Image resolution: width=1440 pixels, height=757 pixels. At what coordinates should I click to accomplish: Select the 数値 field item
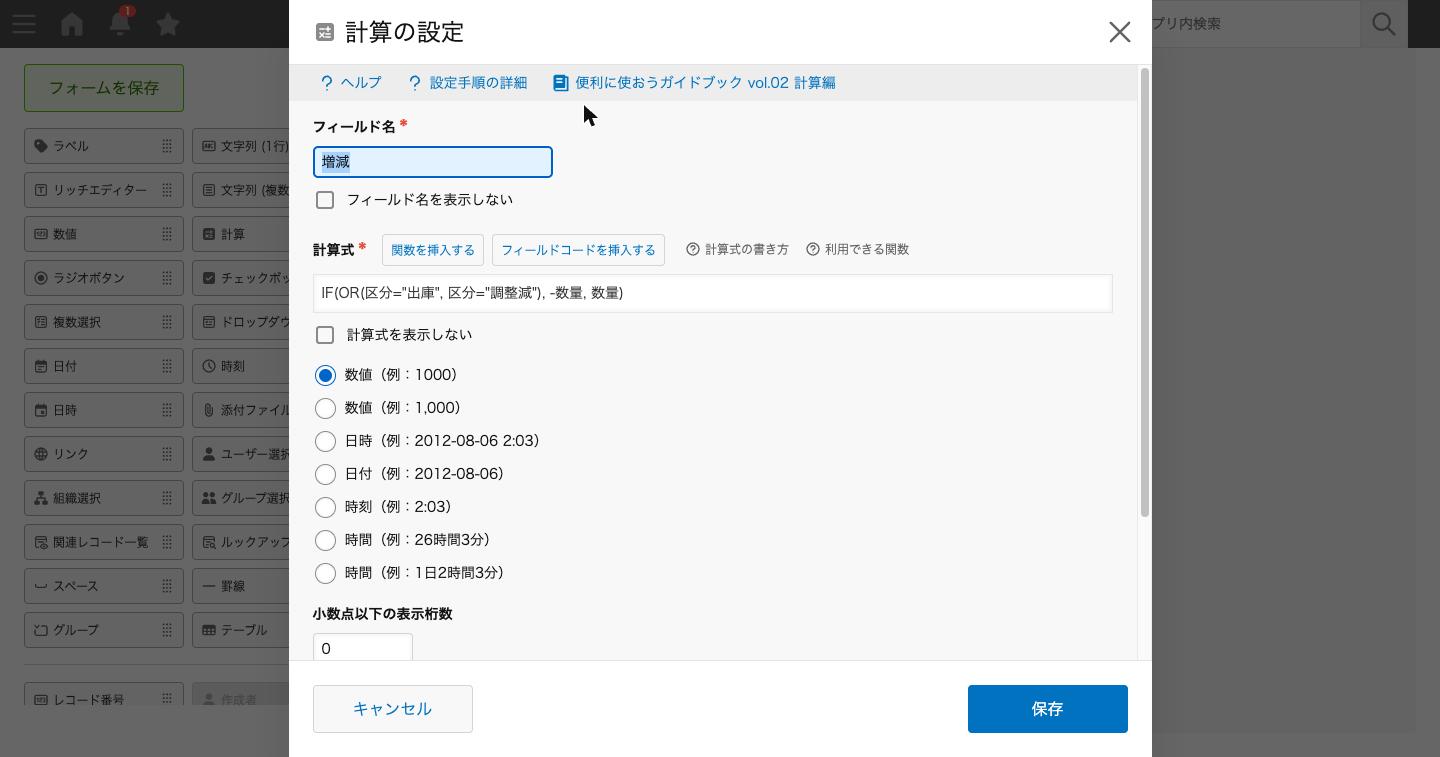coord(104,234)
